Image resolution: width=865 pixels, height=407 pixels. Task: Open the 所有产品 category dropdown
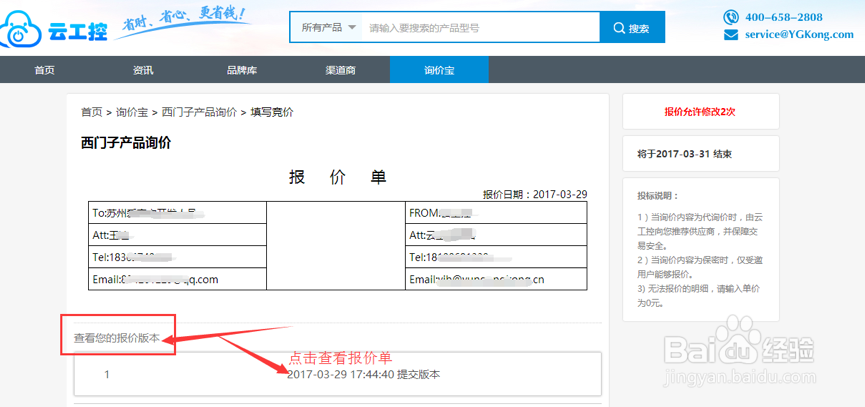(328, 28)
